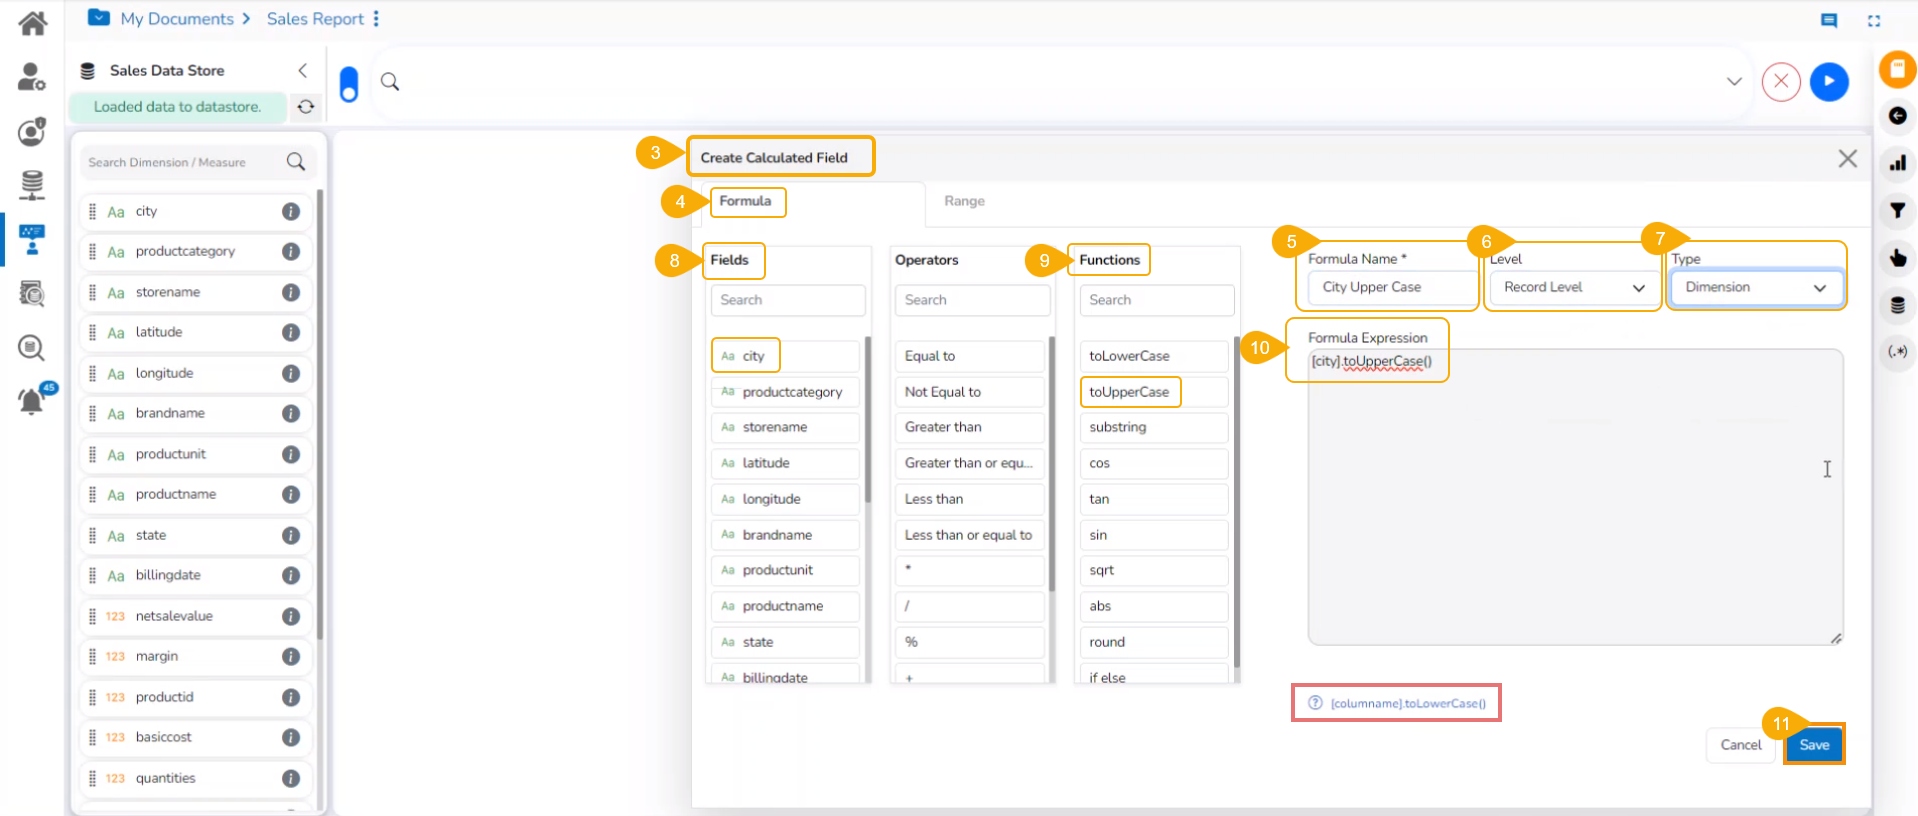Click the back arrow icon in right rail
Screen dimensions: 1918x816
point(1897,116)
